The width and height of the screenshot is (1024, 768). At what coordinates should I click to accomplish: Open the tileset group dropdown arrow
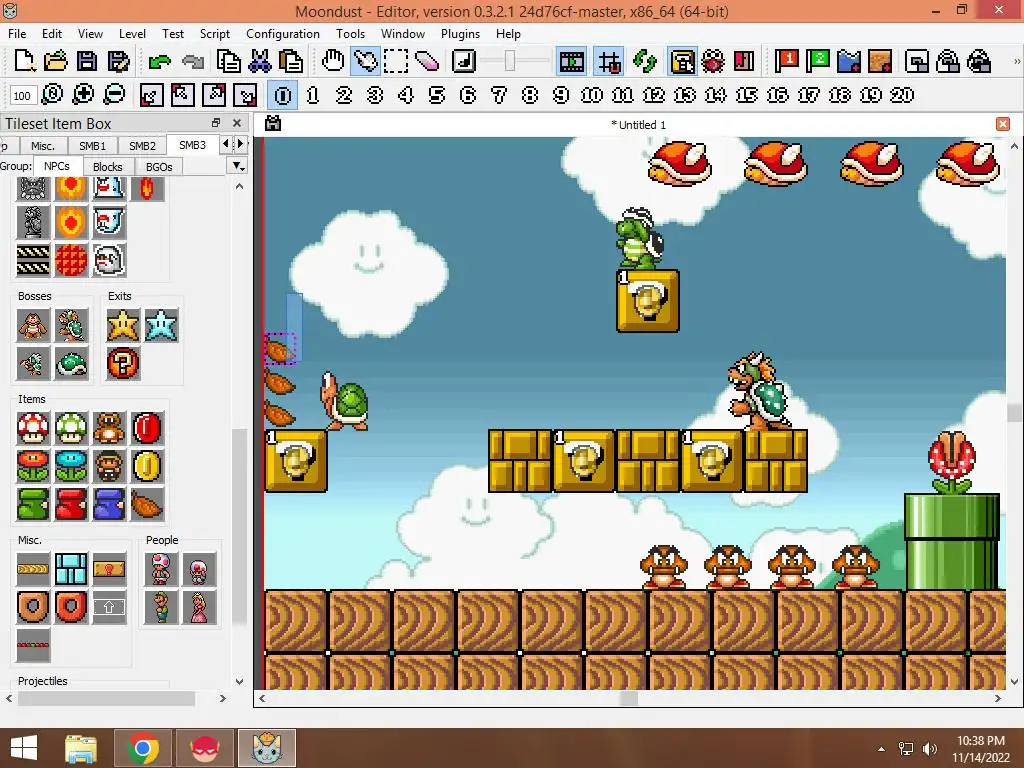[x=238, y=166]
